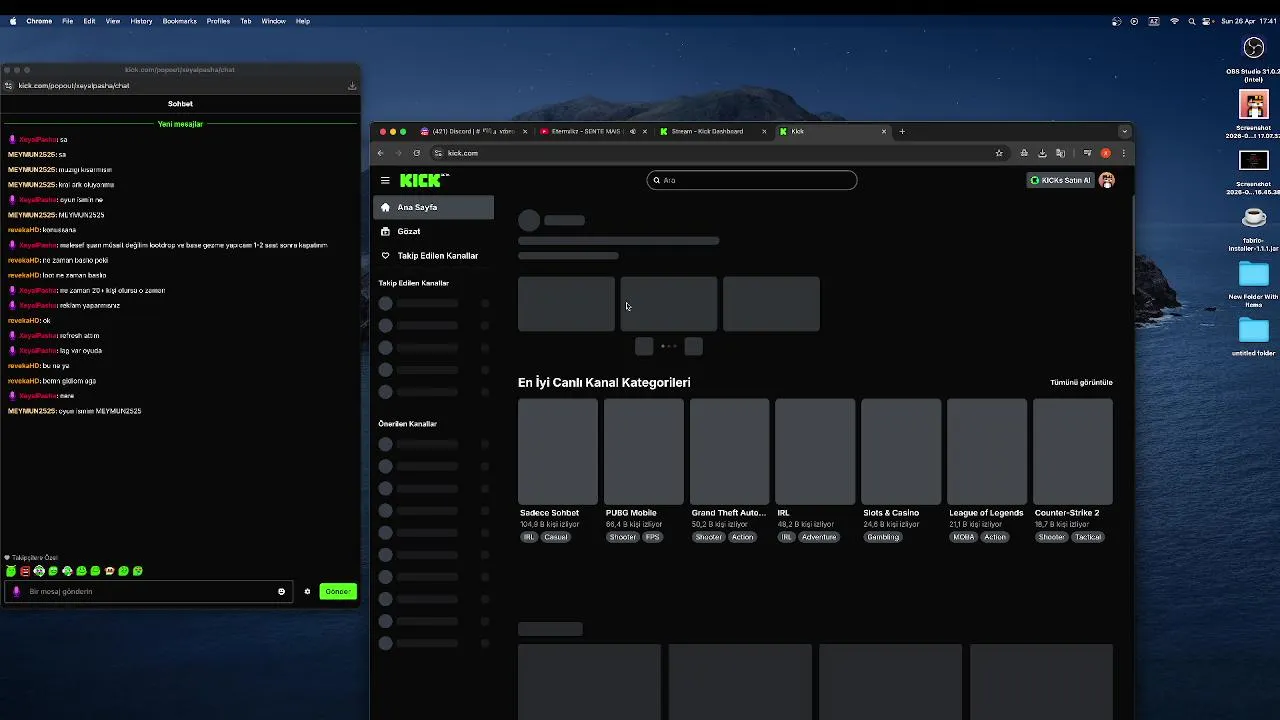Viewport: 1280px width, 720px height.
Task: Click the translate icon in Chrome toolbar
Action: click(1060, 153)
